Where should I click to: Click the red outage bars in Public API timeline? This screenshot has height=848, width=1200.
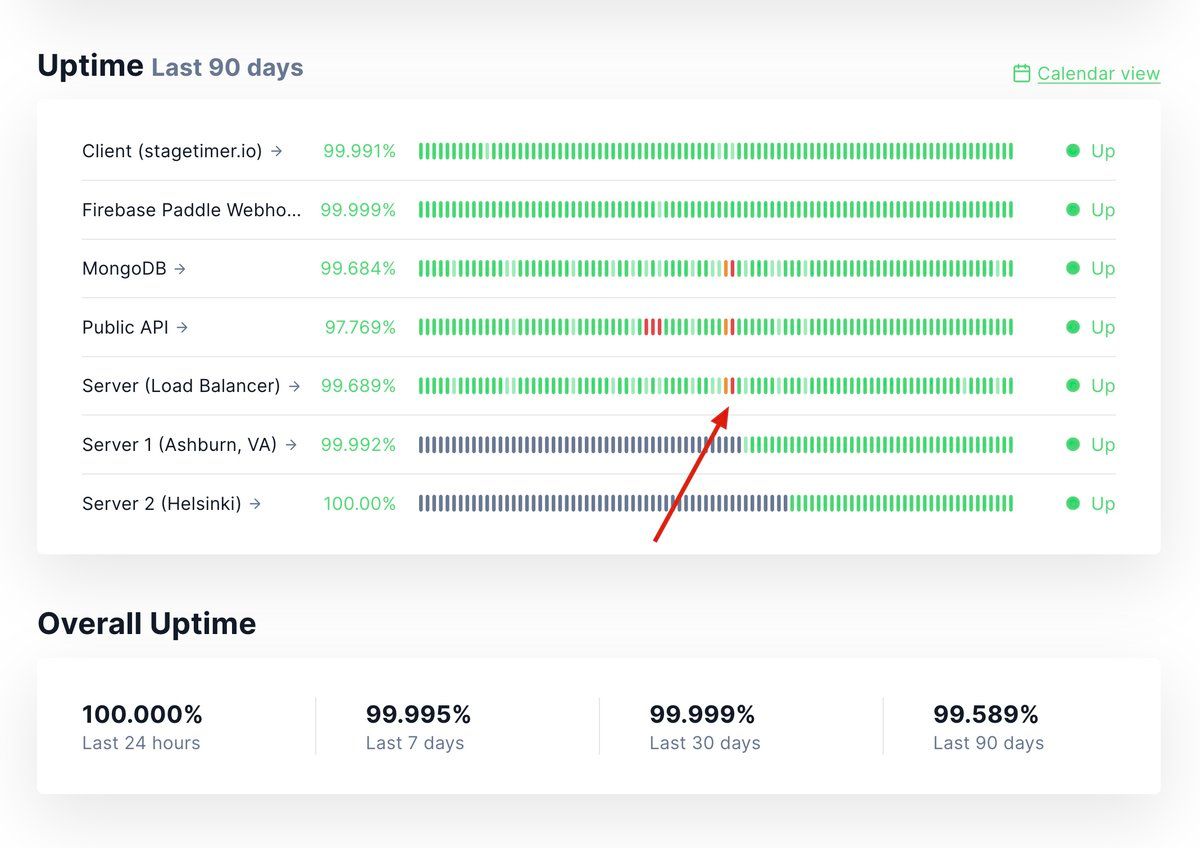click(x=653, y=327)
